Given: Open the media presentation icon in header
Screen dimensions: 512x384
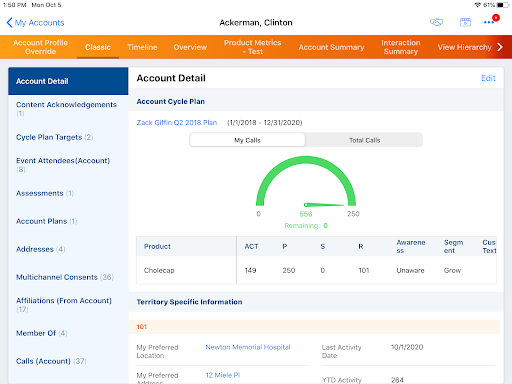Looking at the screenshot, I should [465, 22].
